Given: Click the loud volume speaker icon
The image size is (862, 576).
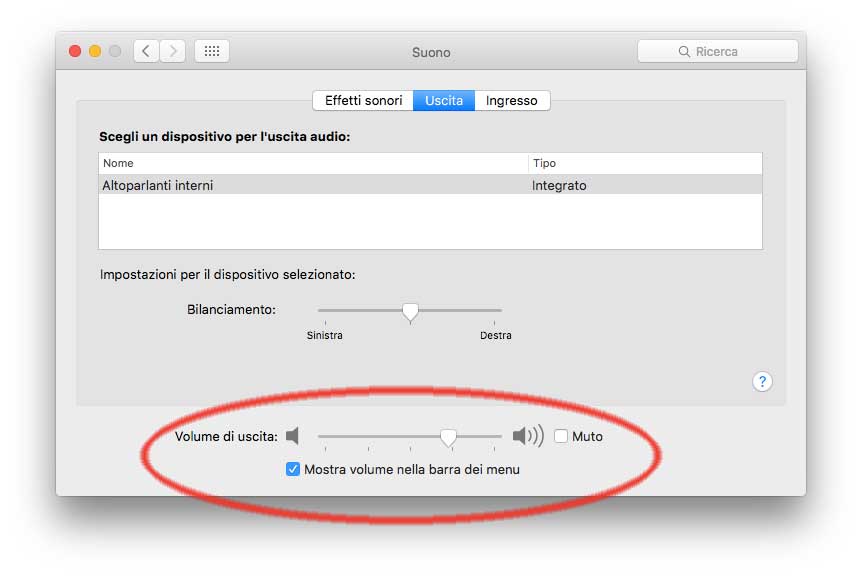Looking at the screenshot, I should click(x=528, y=436).
